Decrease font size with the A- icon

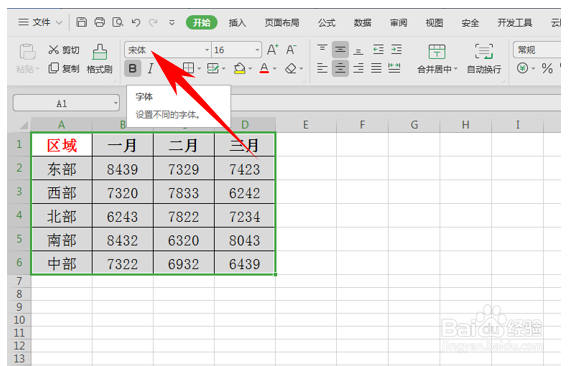tap(291, 50)
